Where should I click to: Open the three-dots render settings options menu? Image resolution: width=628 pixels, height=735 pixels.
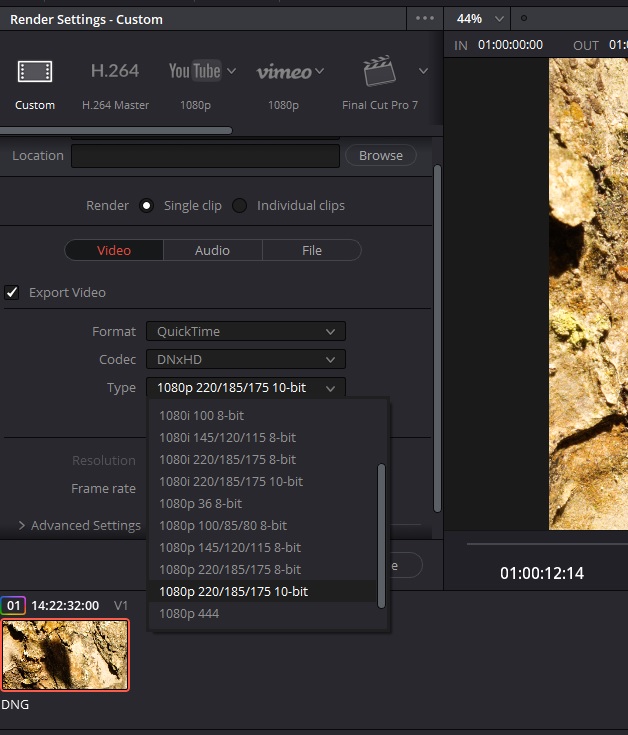425,19
